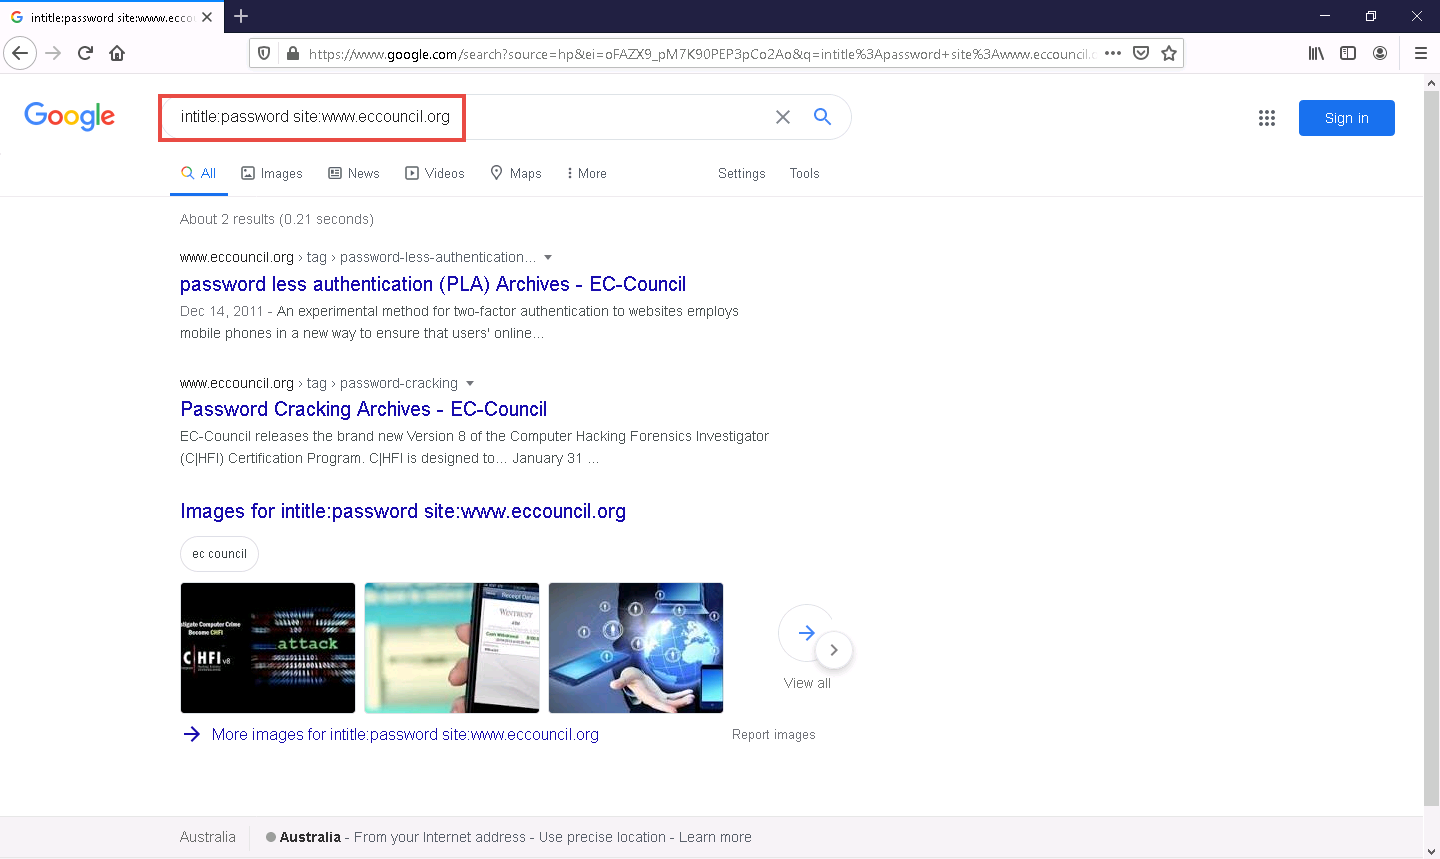Open page actions three-dot menu

[x=1113, y=53]
